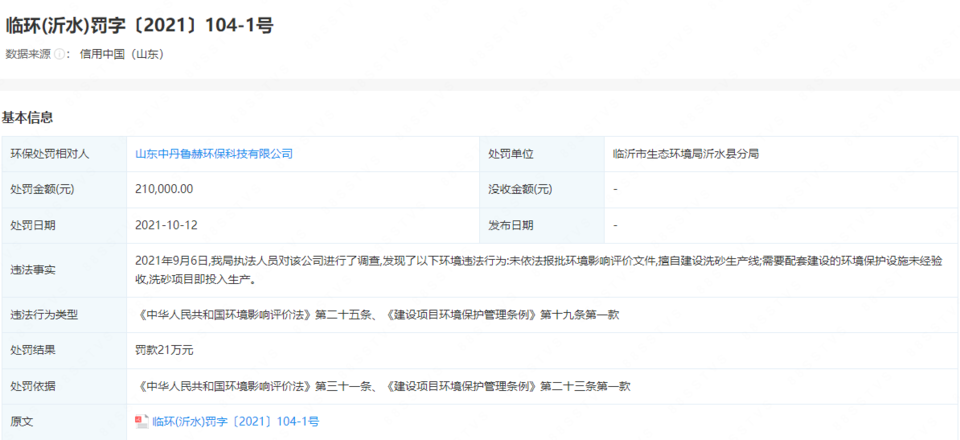Click the 基本信息 section heading

[28, 117]
